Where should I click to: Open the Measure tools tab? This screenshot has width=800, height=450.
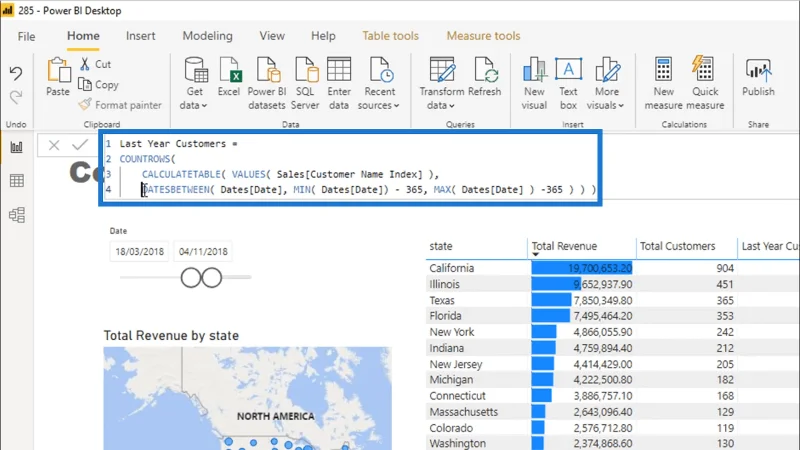click(483, 36)
